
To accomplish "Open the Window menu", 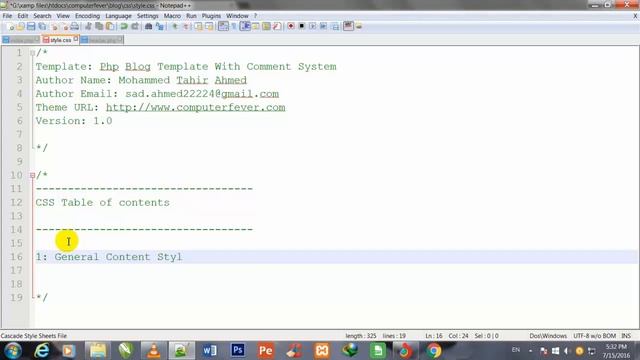I will [237, 16].
